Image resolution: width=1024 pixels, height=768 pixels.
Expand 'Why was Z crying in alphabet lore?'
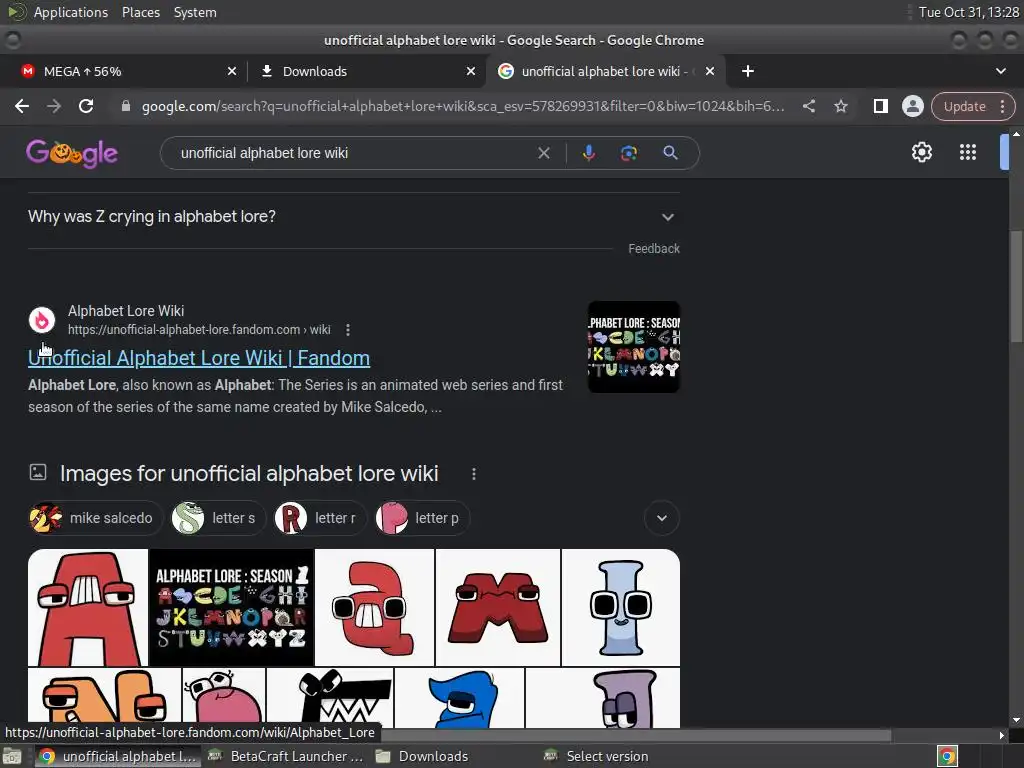354,217
